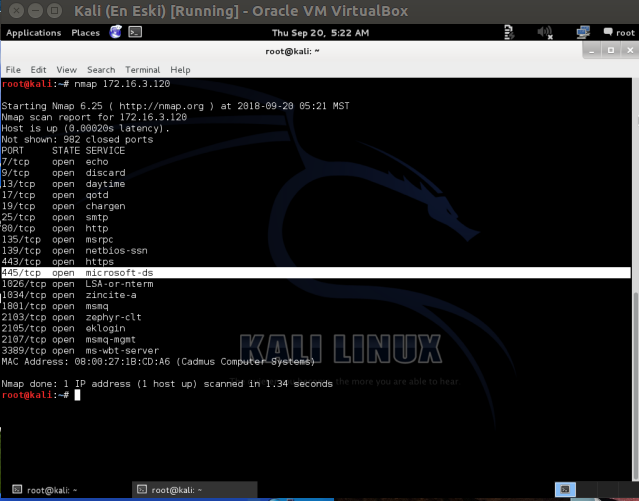Minimize the root@kali terminal window

(592, 50)
